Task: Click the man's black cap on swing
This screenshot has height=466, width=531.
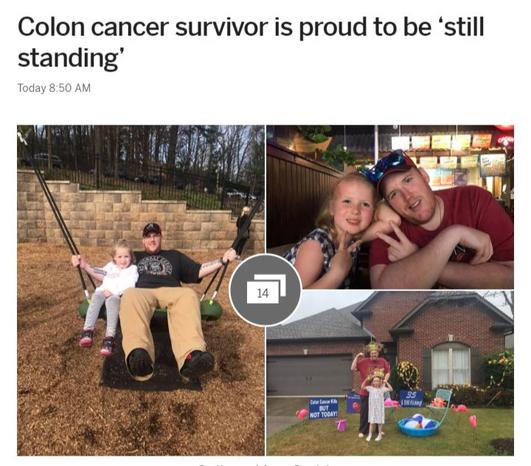Action: pyautogui.click(x=152, y=229)
